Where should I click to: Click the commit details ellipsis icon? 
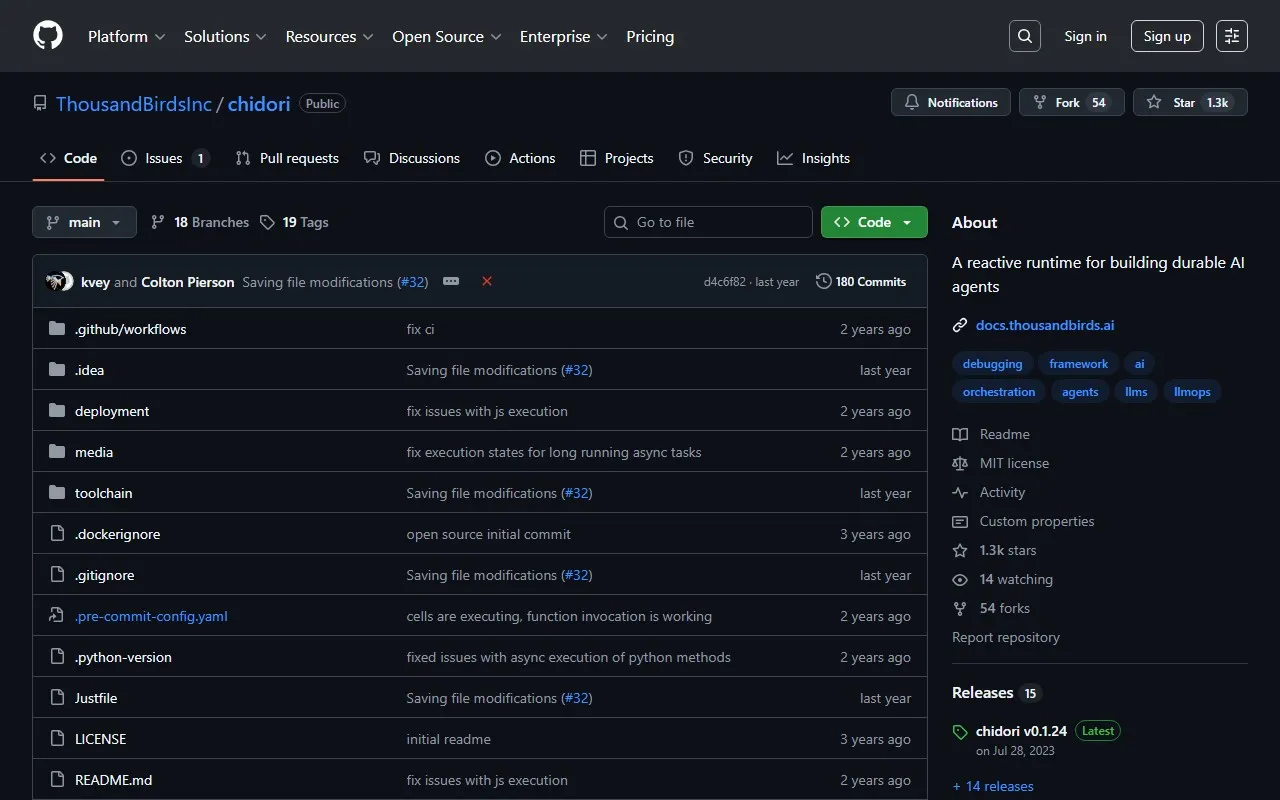pyautogui.click(x=451, y=282)
